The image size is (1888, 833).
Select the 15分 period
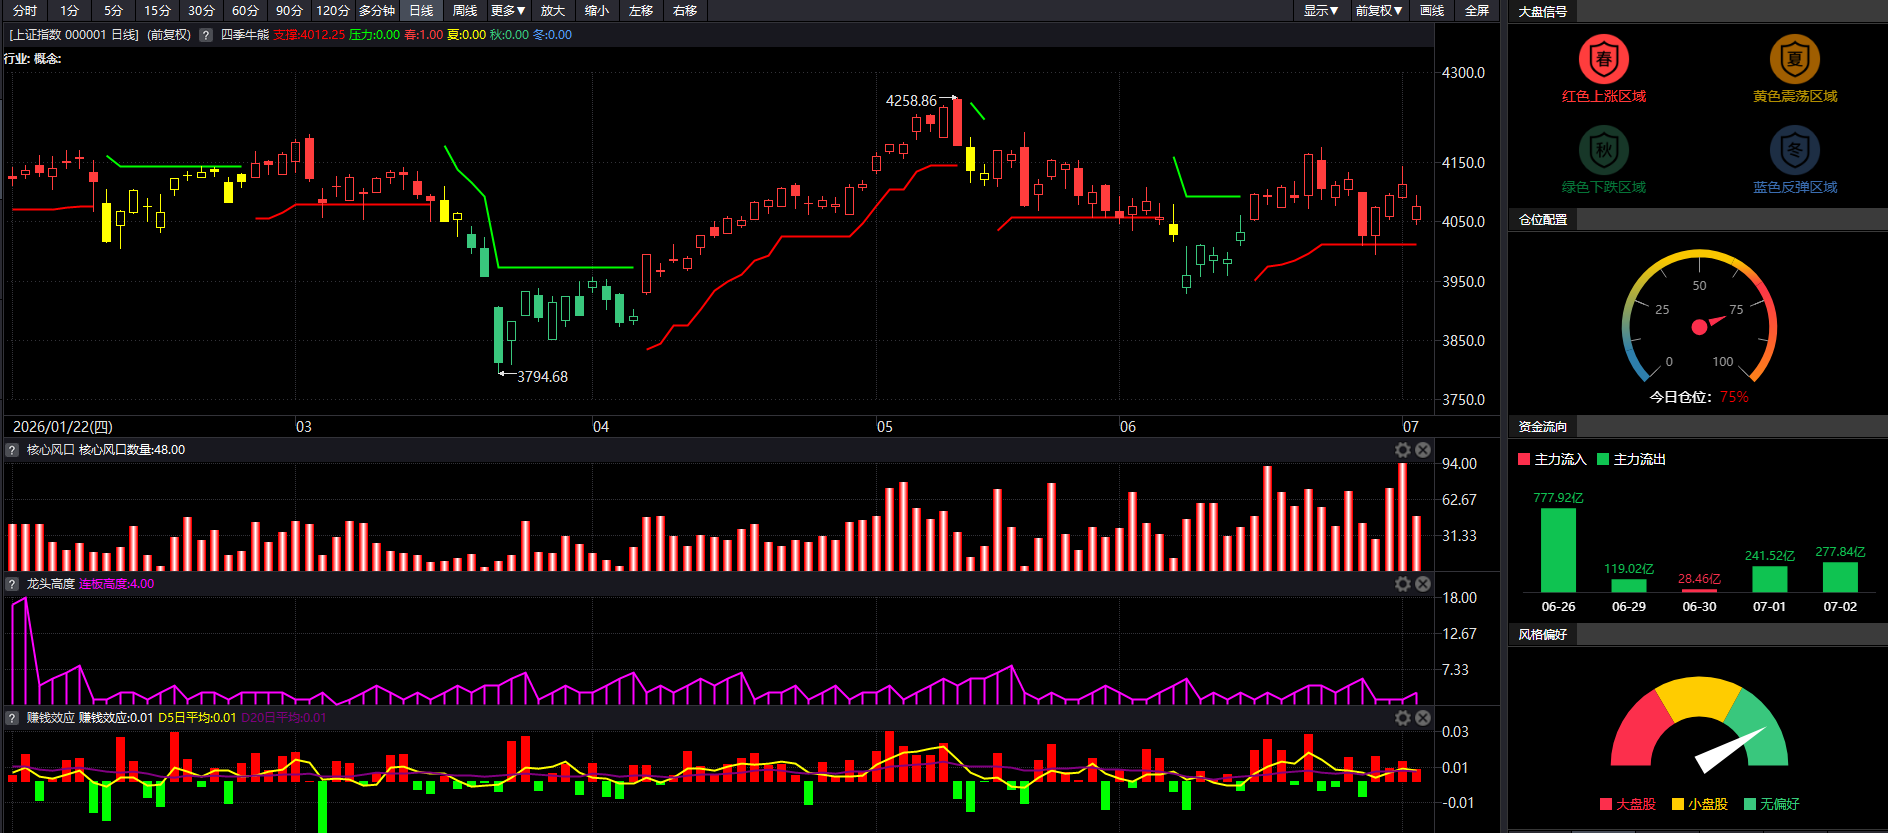[157, 11]
